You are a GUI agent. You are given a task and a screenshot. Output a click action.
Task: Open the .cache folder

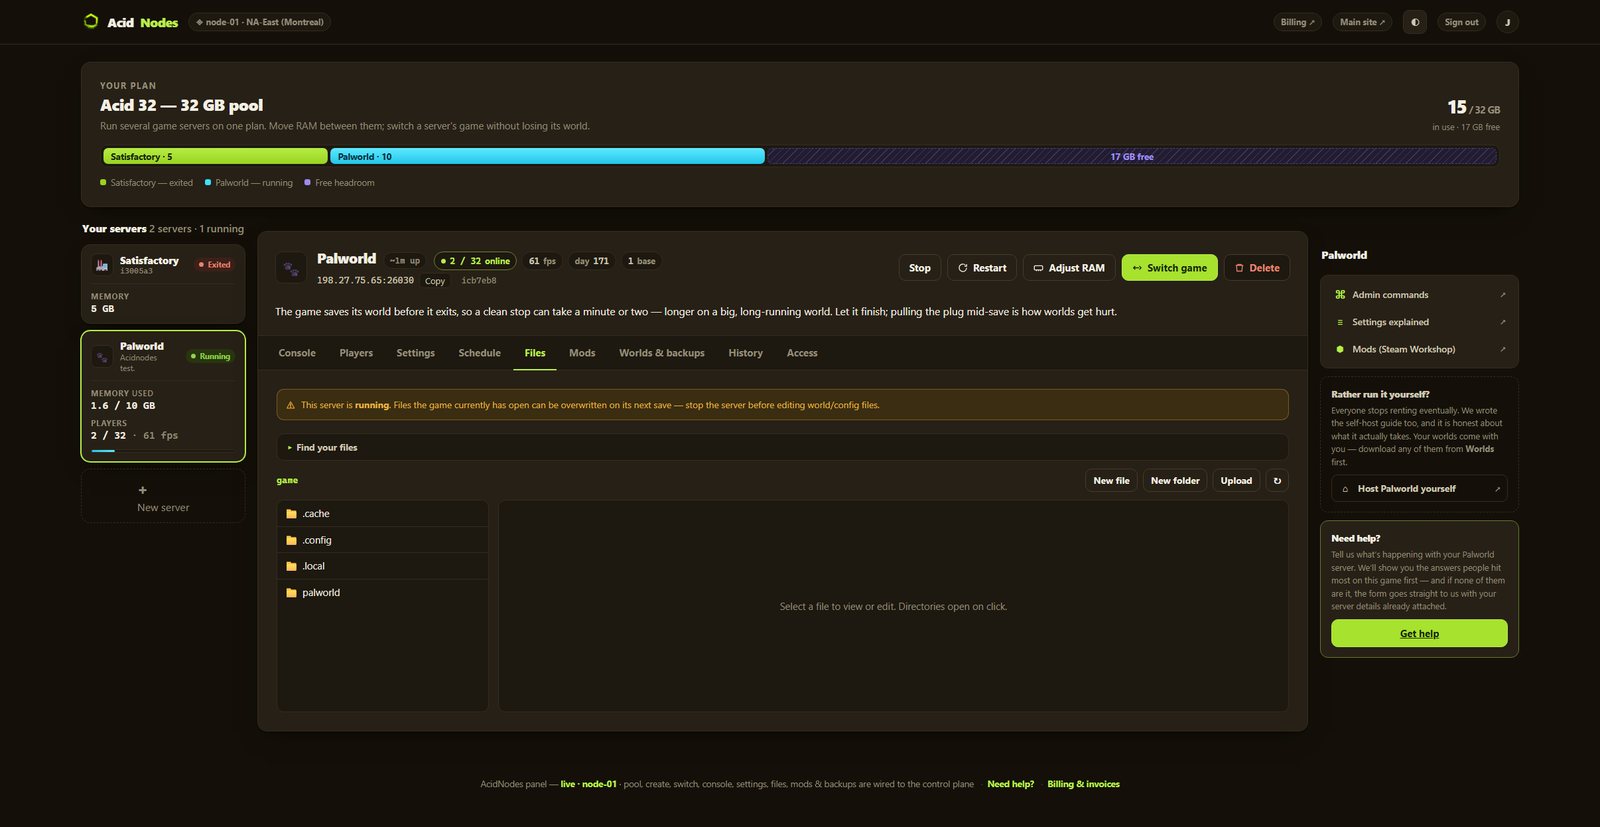383,514
